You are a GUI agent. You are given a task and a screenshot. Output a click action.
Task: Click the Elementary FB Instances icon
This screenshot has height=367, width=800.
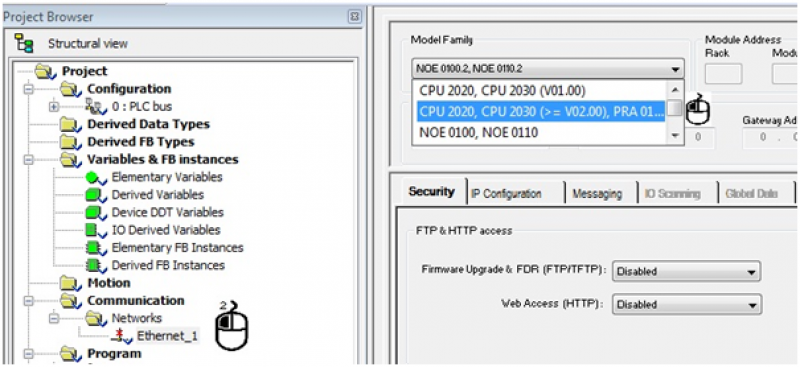click(94, 248)
